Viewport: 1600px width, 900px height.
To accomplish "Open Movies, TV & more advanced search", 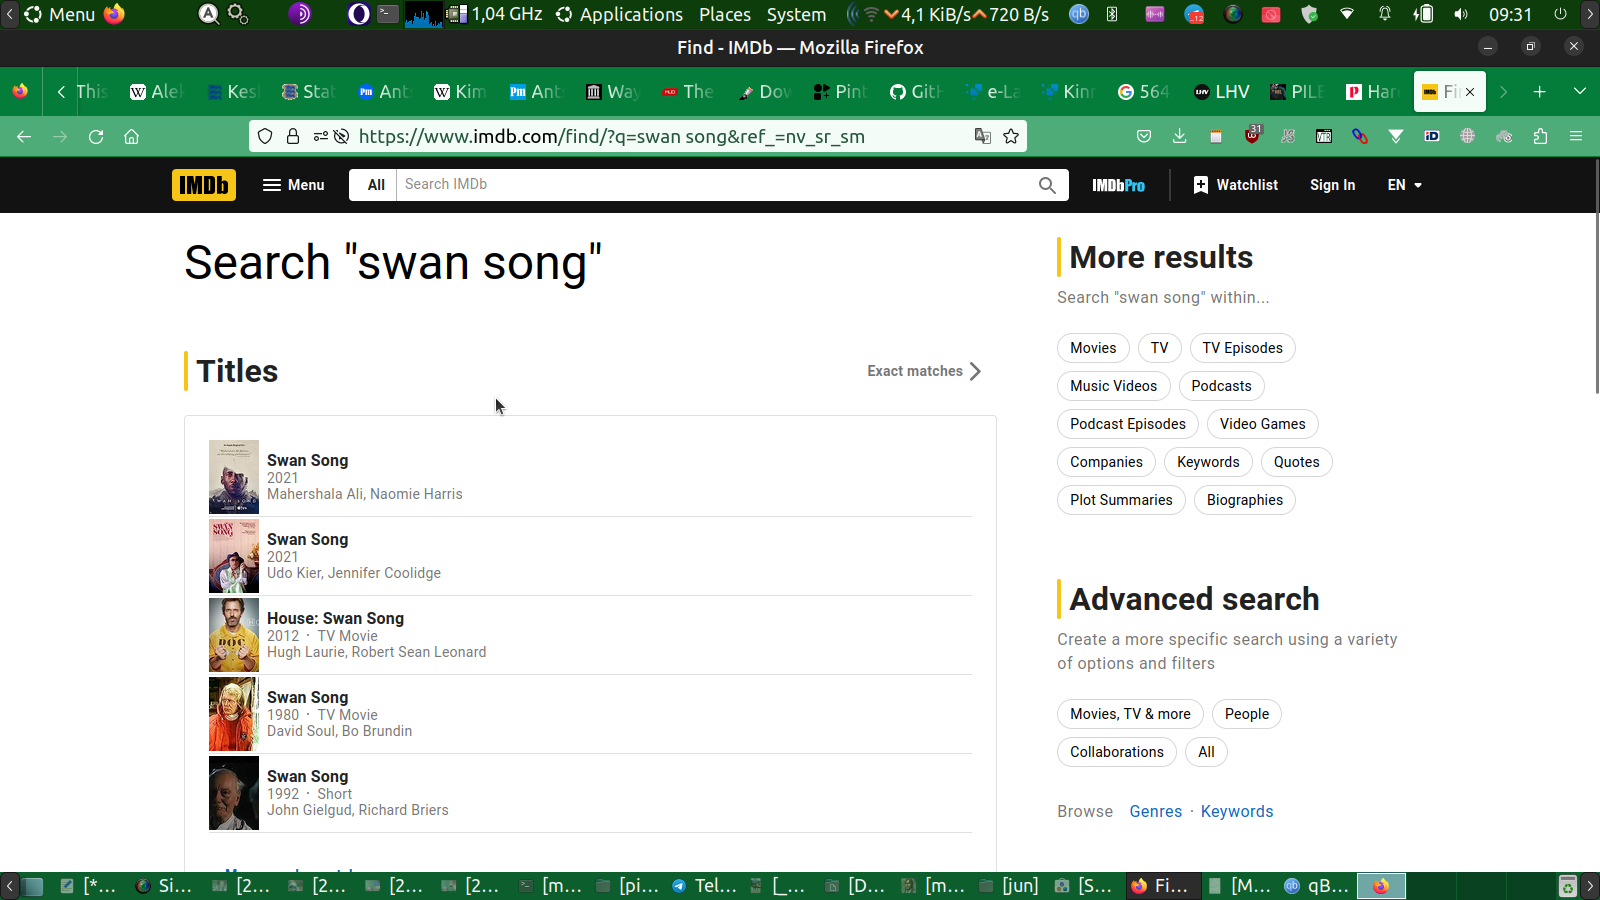I will coord(1130,714).
